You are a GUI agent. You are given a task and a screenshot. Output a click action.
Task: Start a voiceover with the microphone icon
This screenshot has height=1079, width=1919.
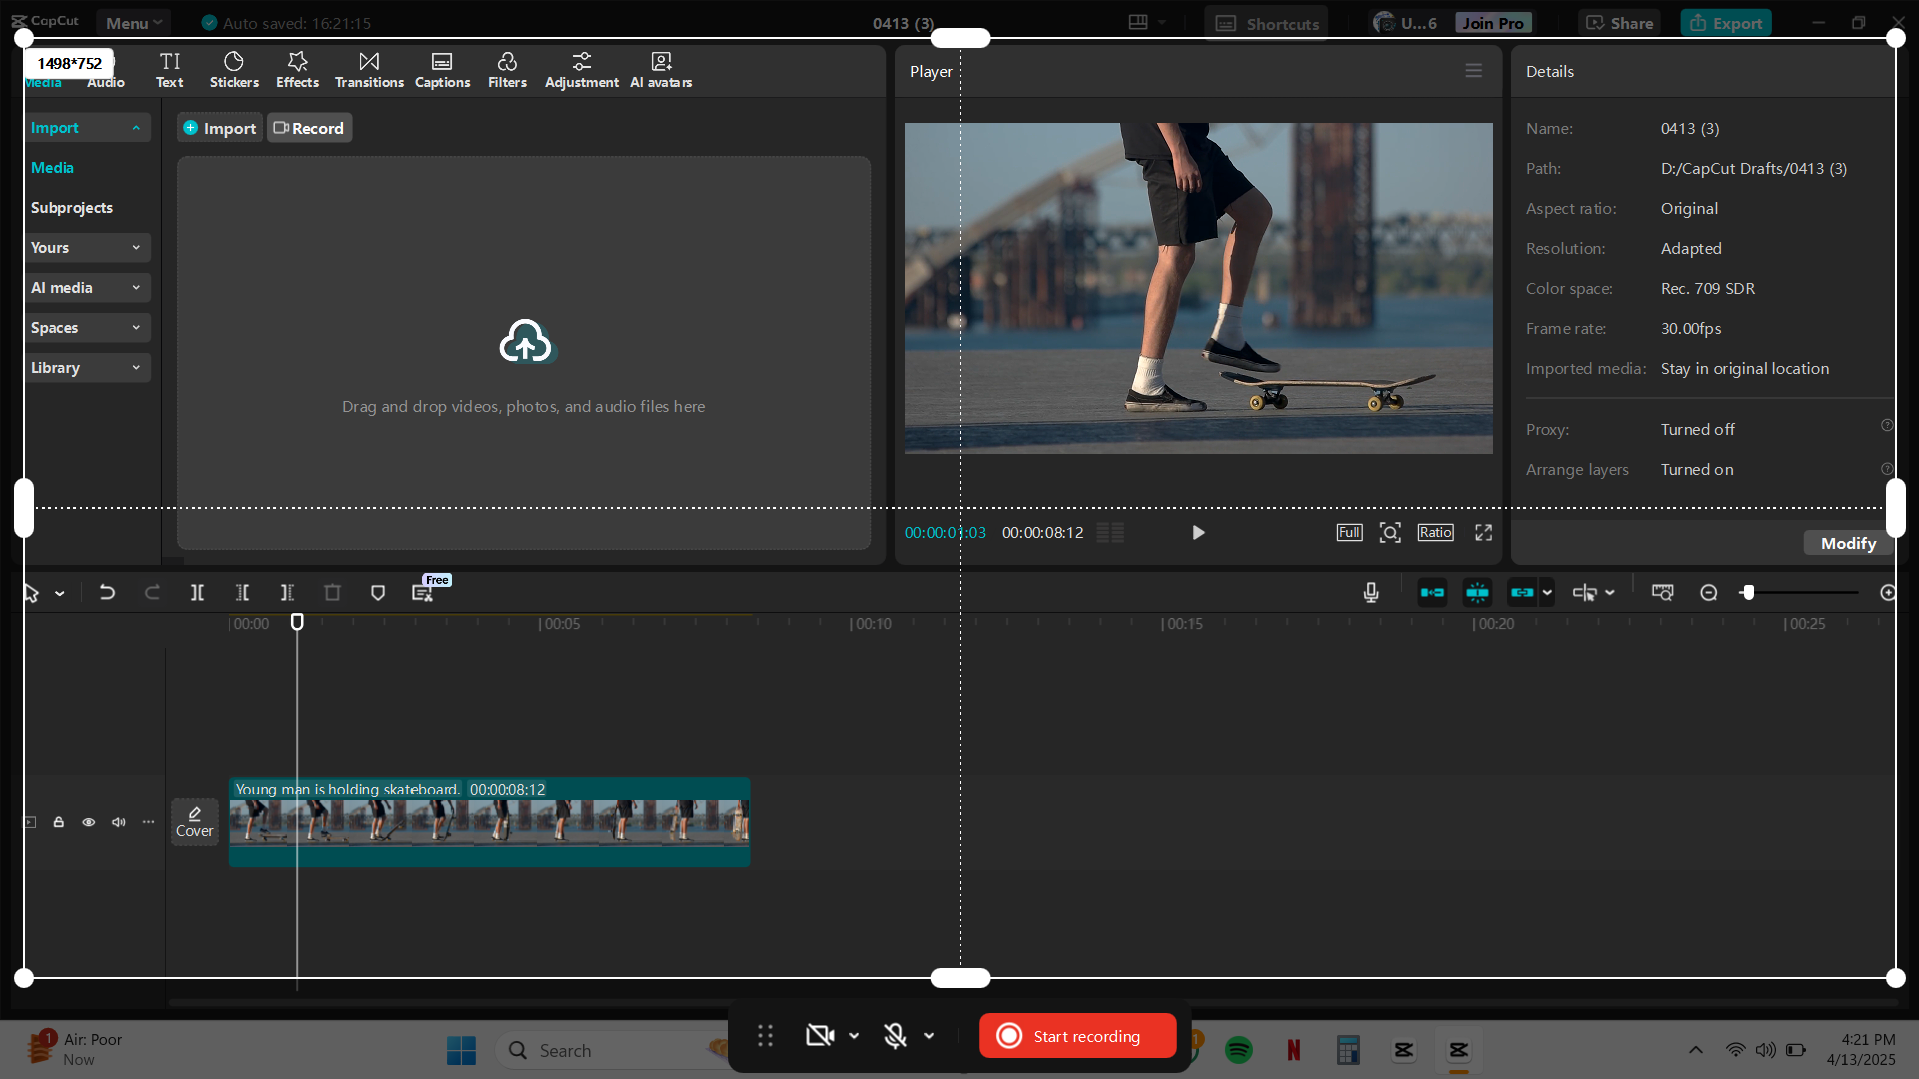coord(1370,592)
